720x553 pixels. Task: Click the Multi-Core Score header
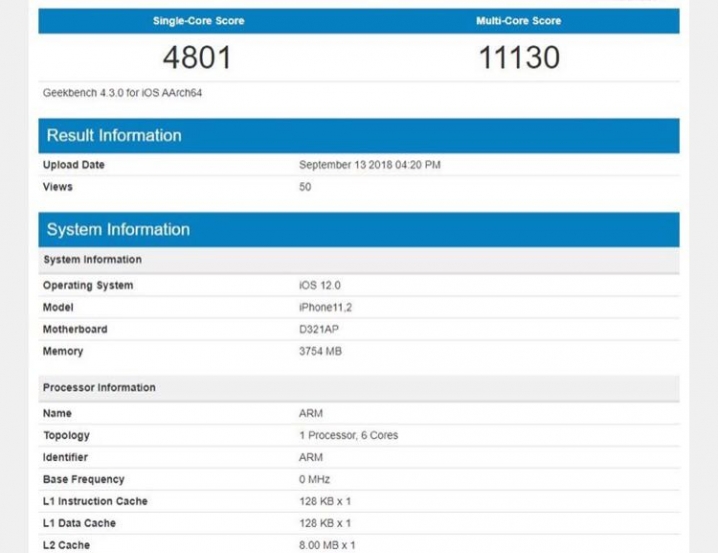518,21
